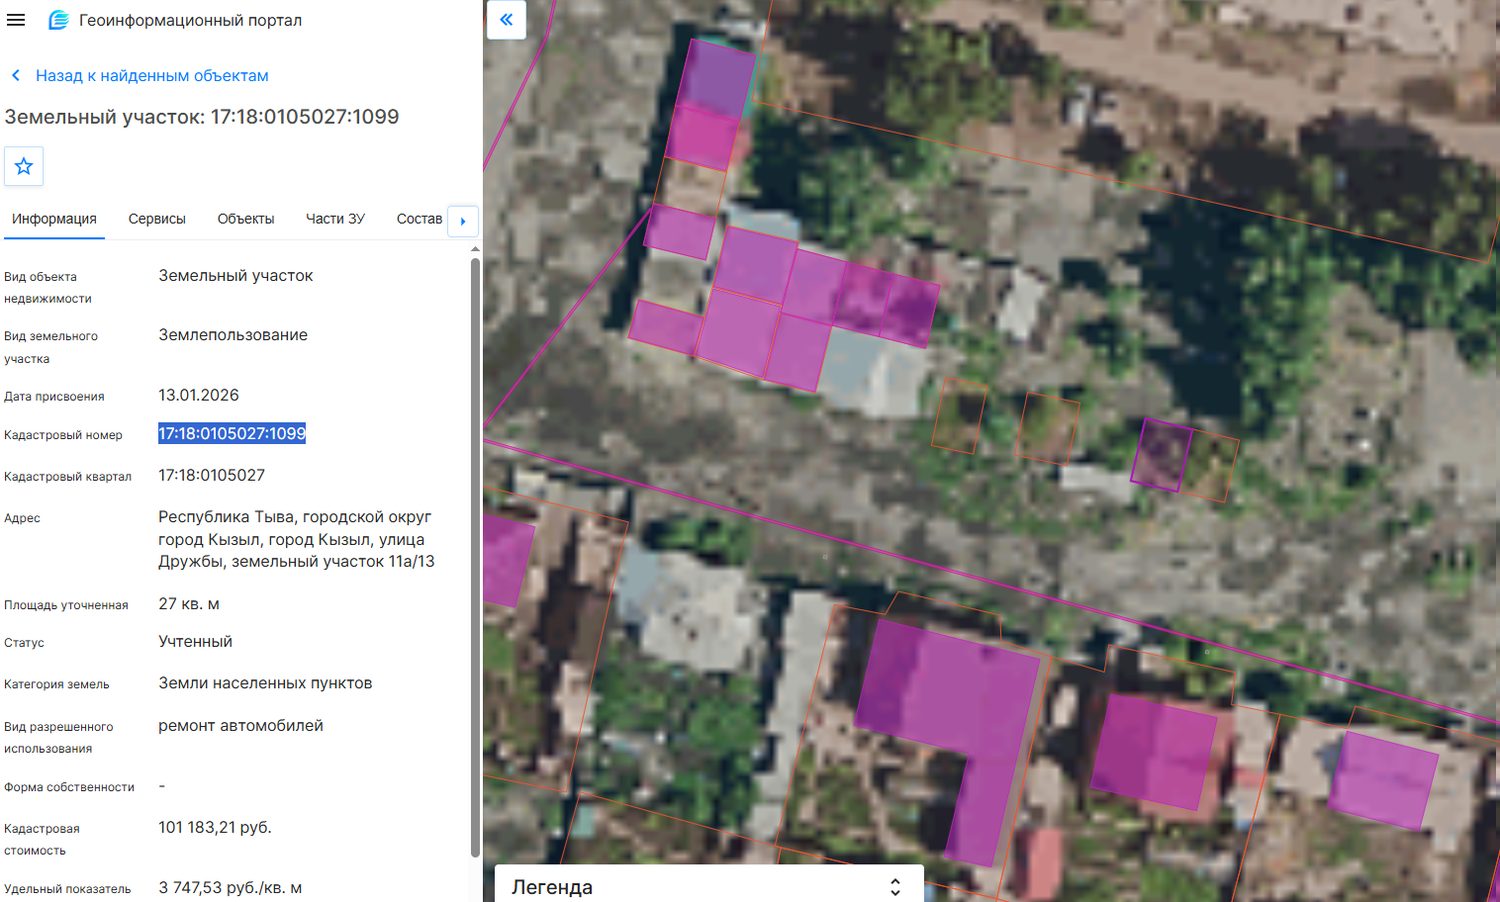The height and width of the screenshot is (902, 1500).
Task: Select the small purple-outlined parcel on map
Action: [1161, 455]
